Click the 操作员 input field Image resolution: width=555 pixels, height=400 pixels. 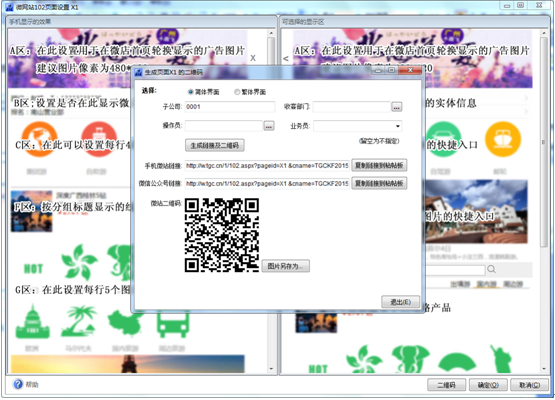click(224, 126)
